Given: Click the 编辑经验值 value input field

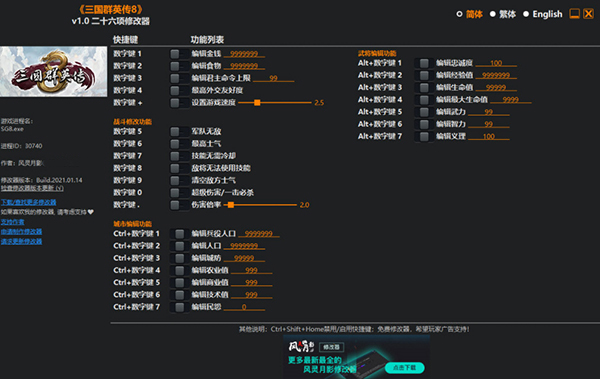Looking at the screenshot, I should (x=496, y=75).
